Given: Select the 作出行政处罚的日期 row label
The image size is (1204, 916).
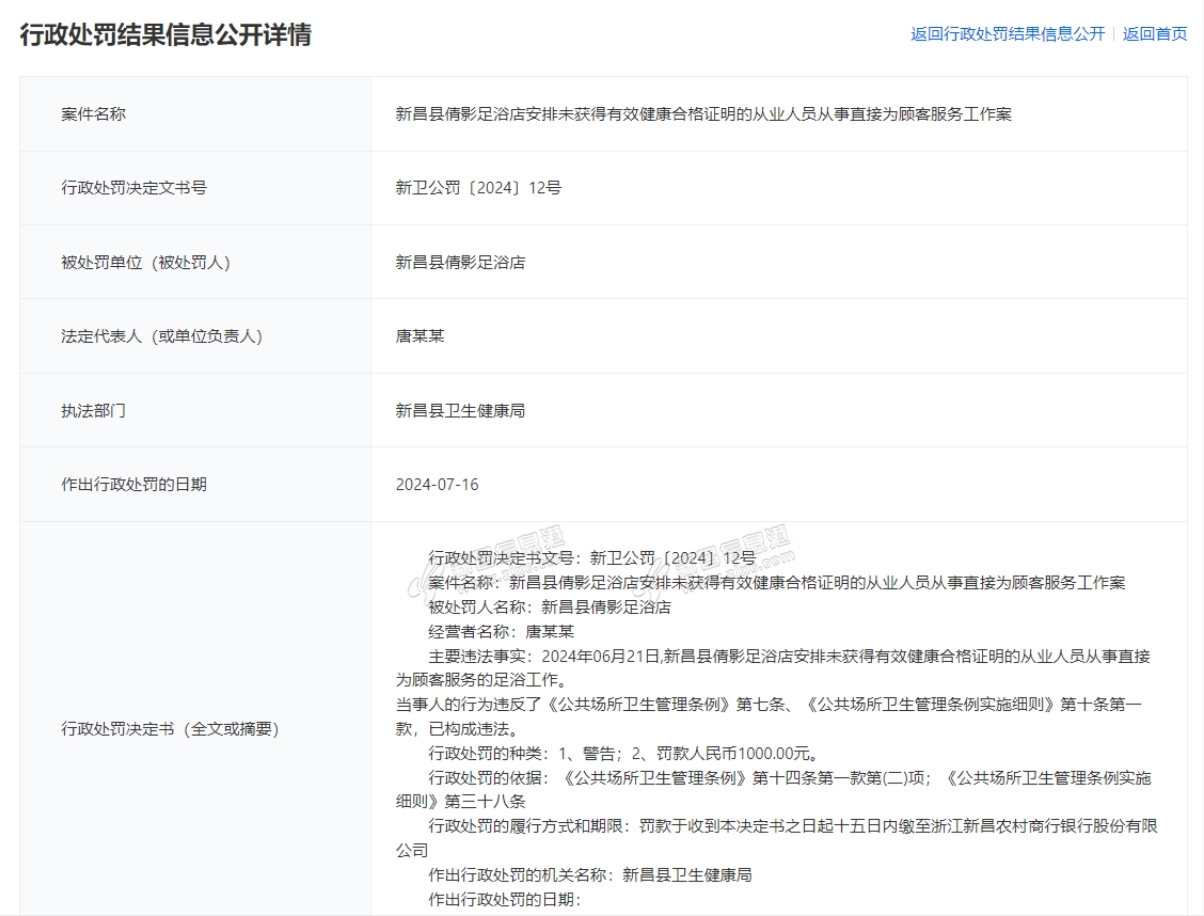Looking at the screenshot, I should (134, 484).
